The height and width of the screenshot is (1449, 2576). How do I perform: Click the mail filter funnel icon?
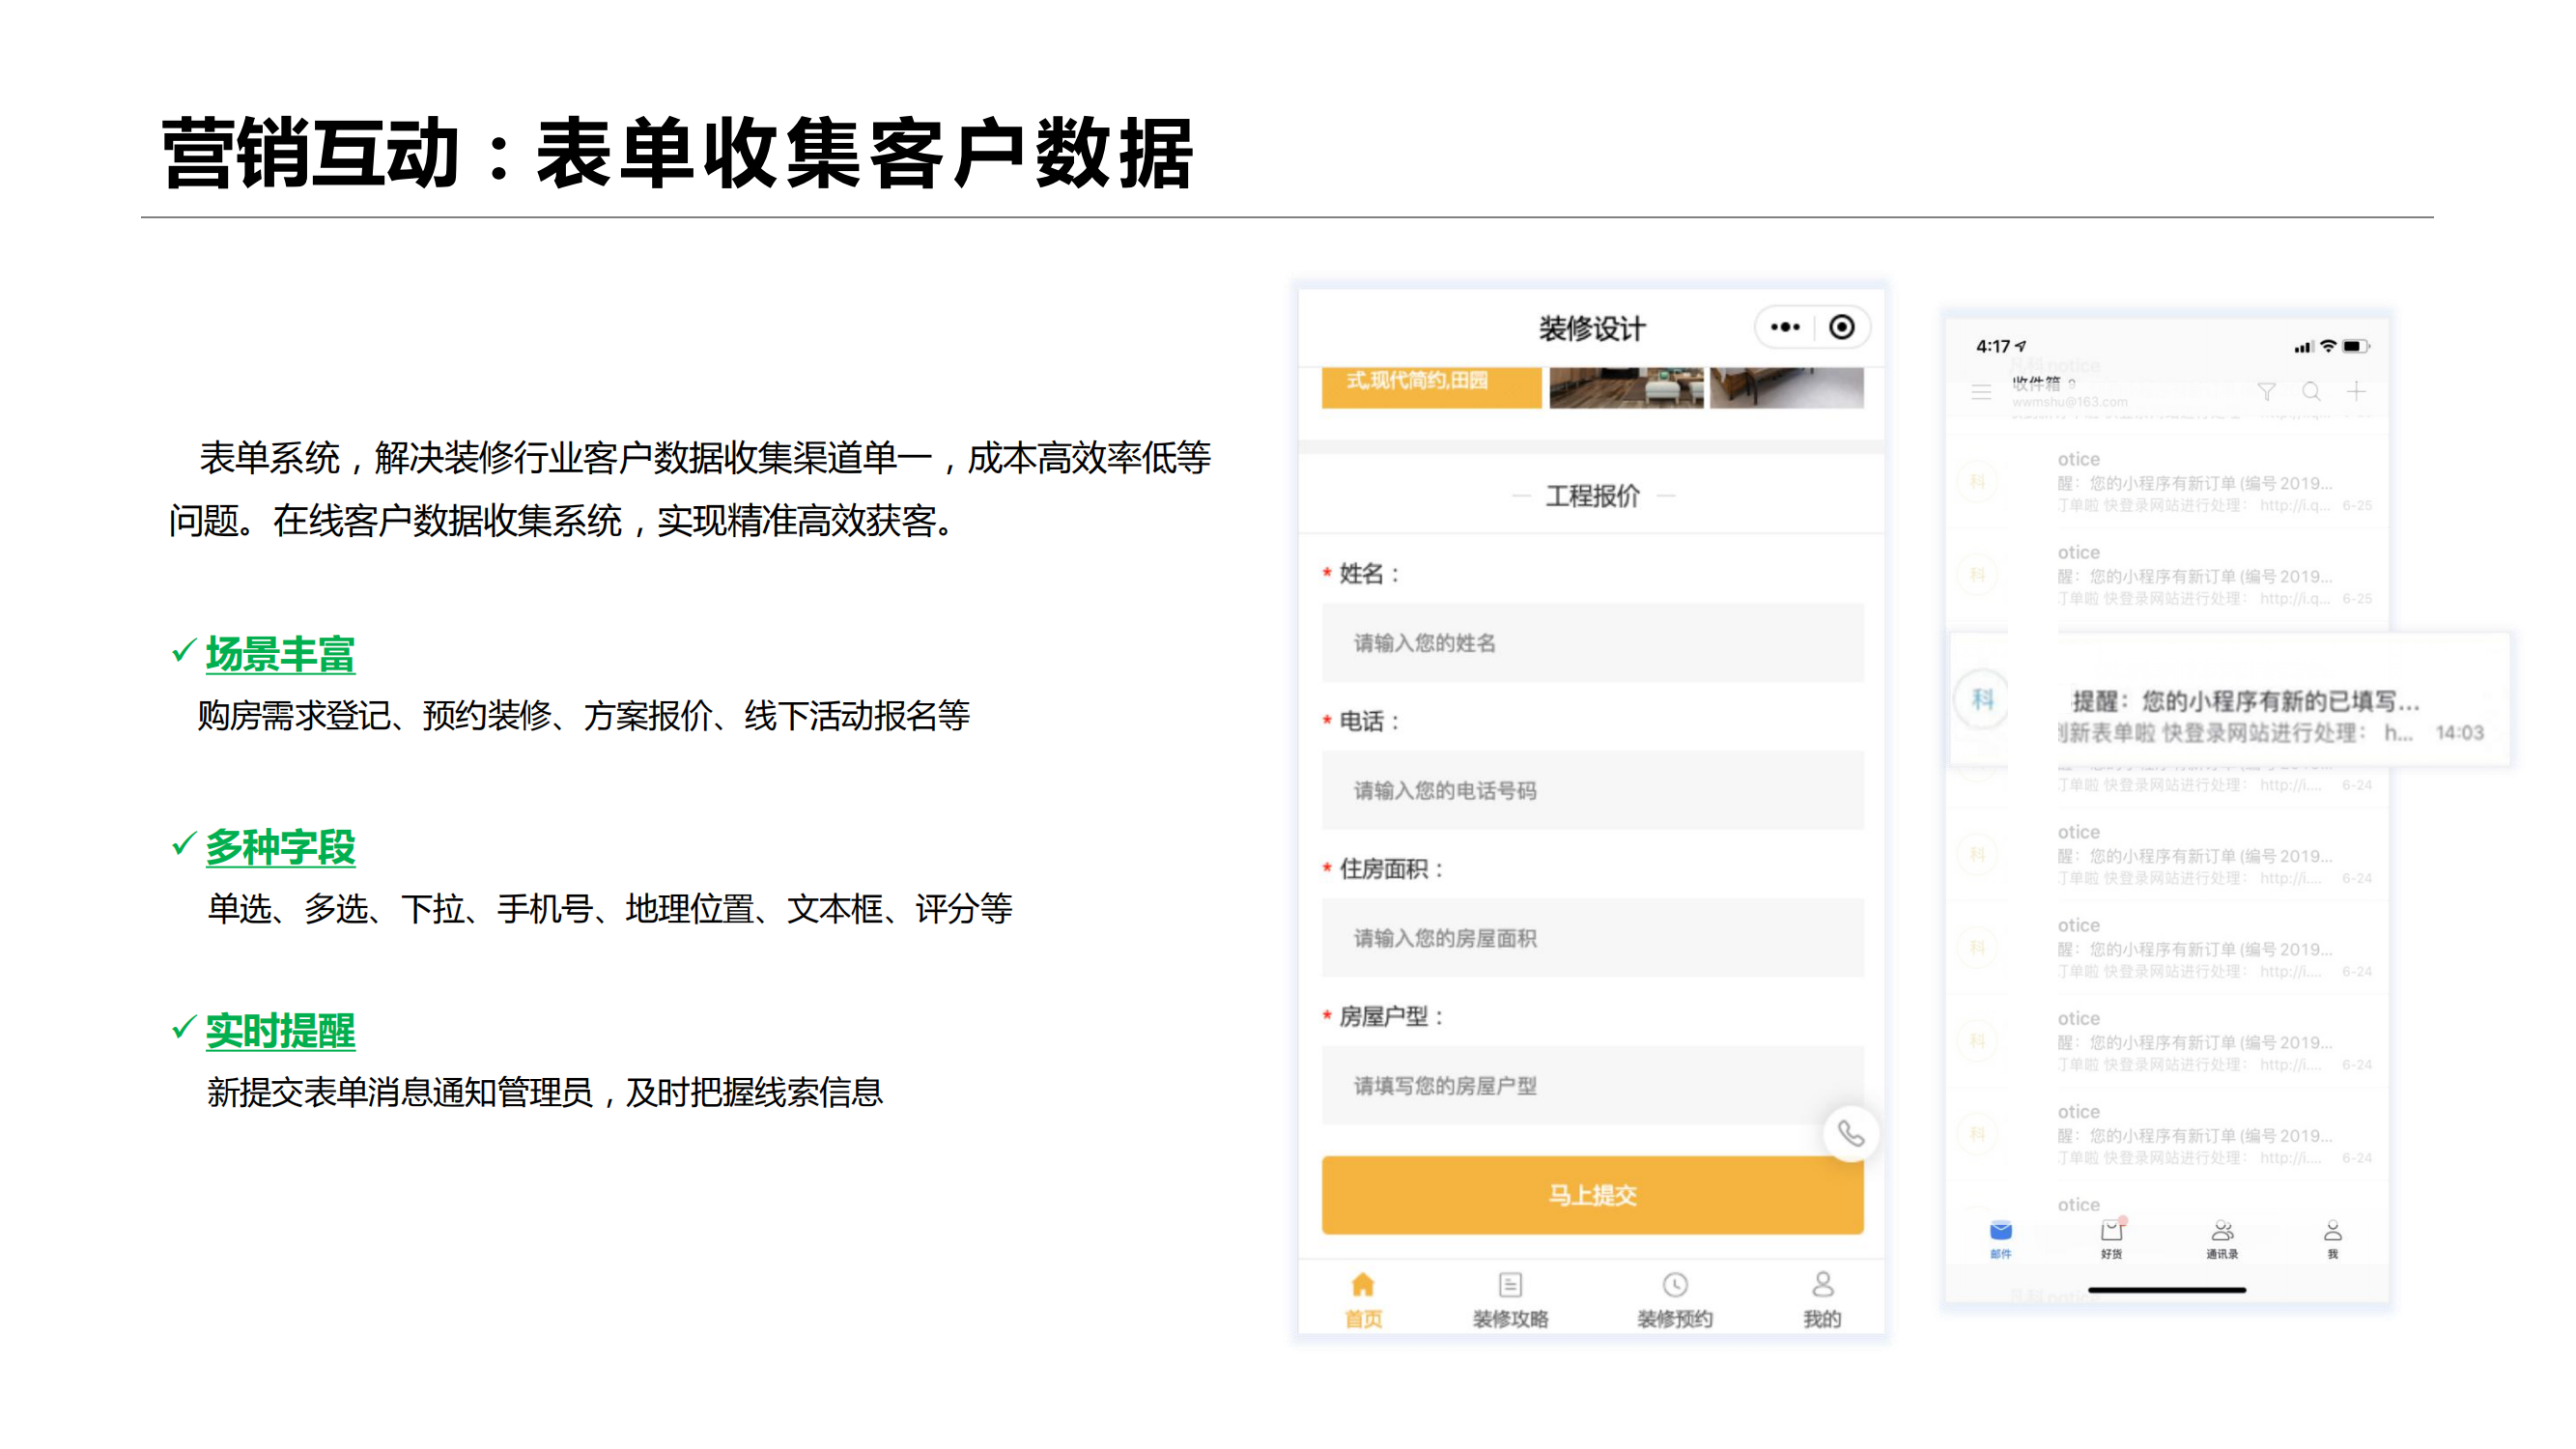2266,391
